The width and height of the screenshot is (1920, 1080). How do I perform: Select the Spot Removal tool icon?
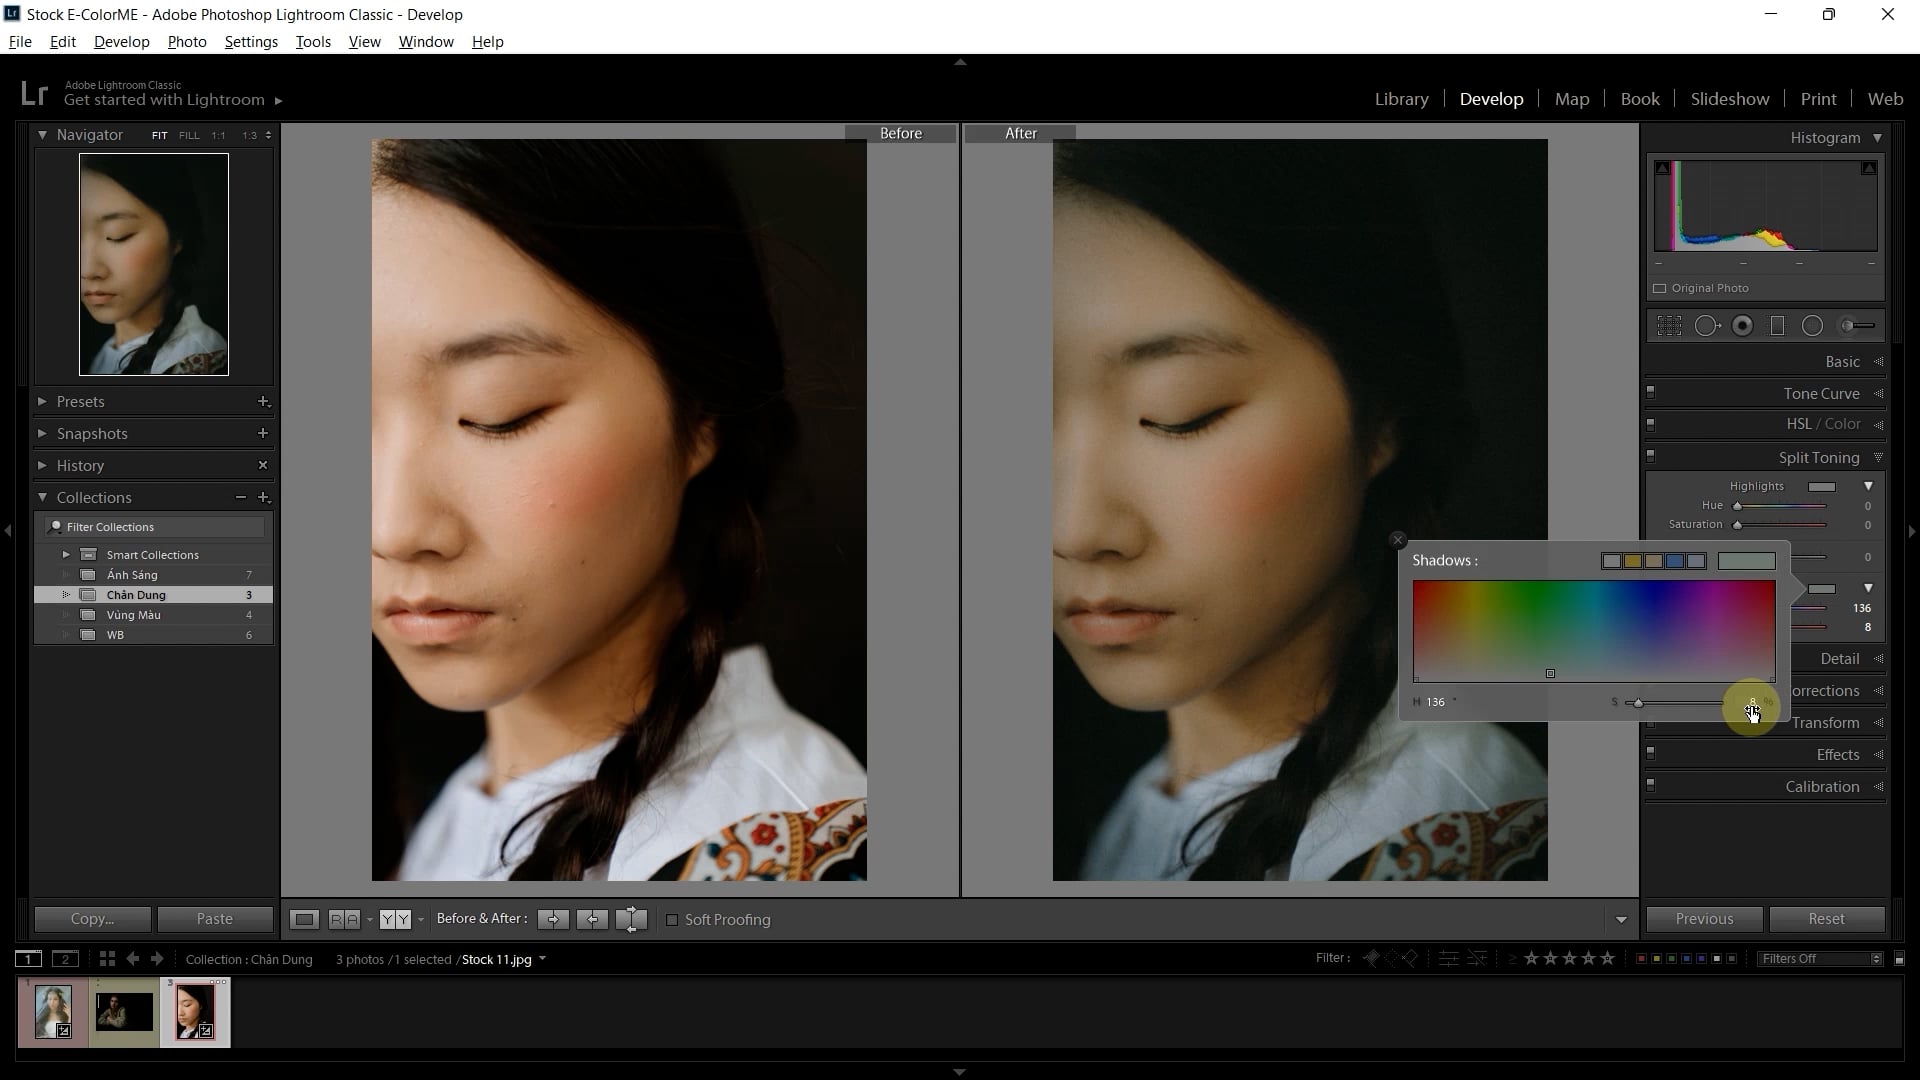pyautogui.click(x=1708, y=326)
